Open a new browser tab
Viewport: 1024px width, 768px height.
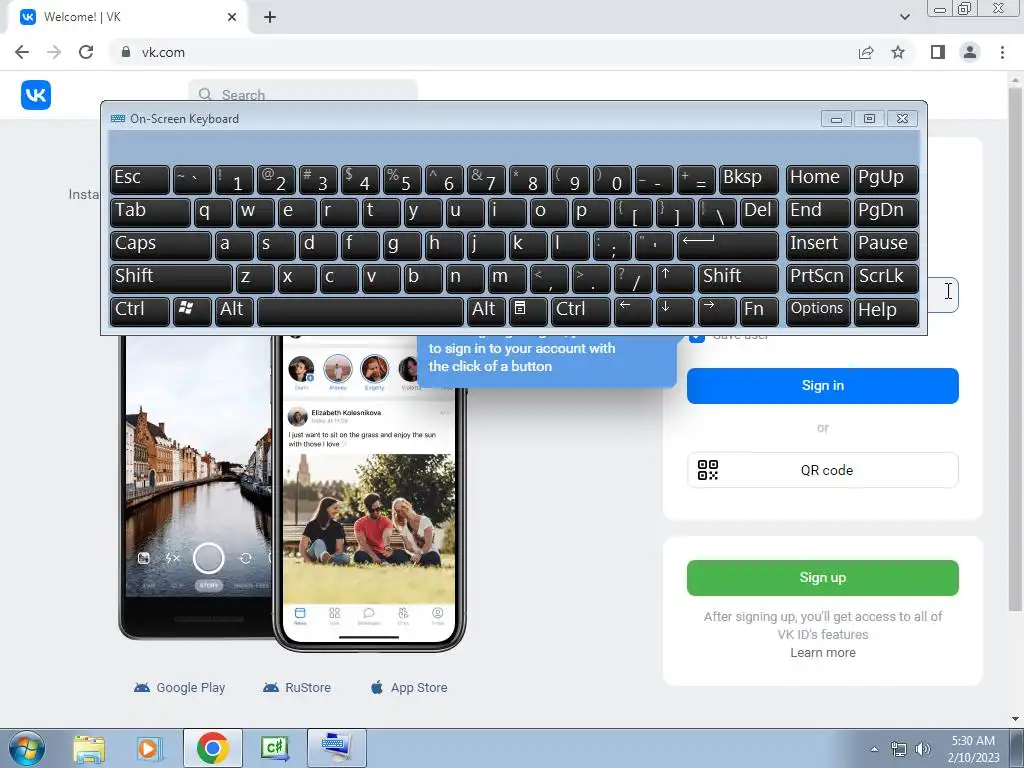270,17
